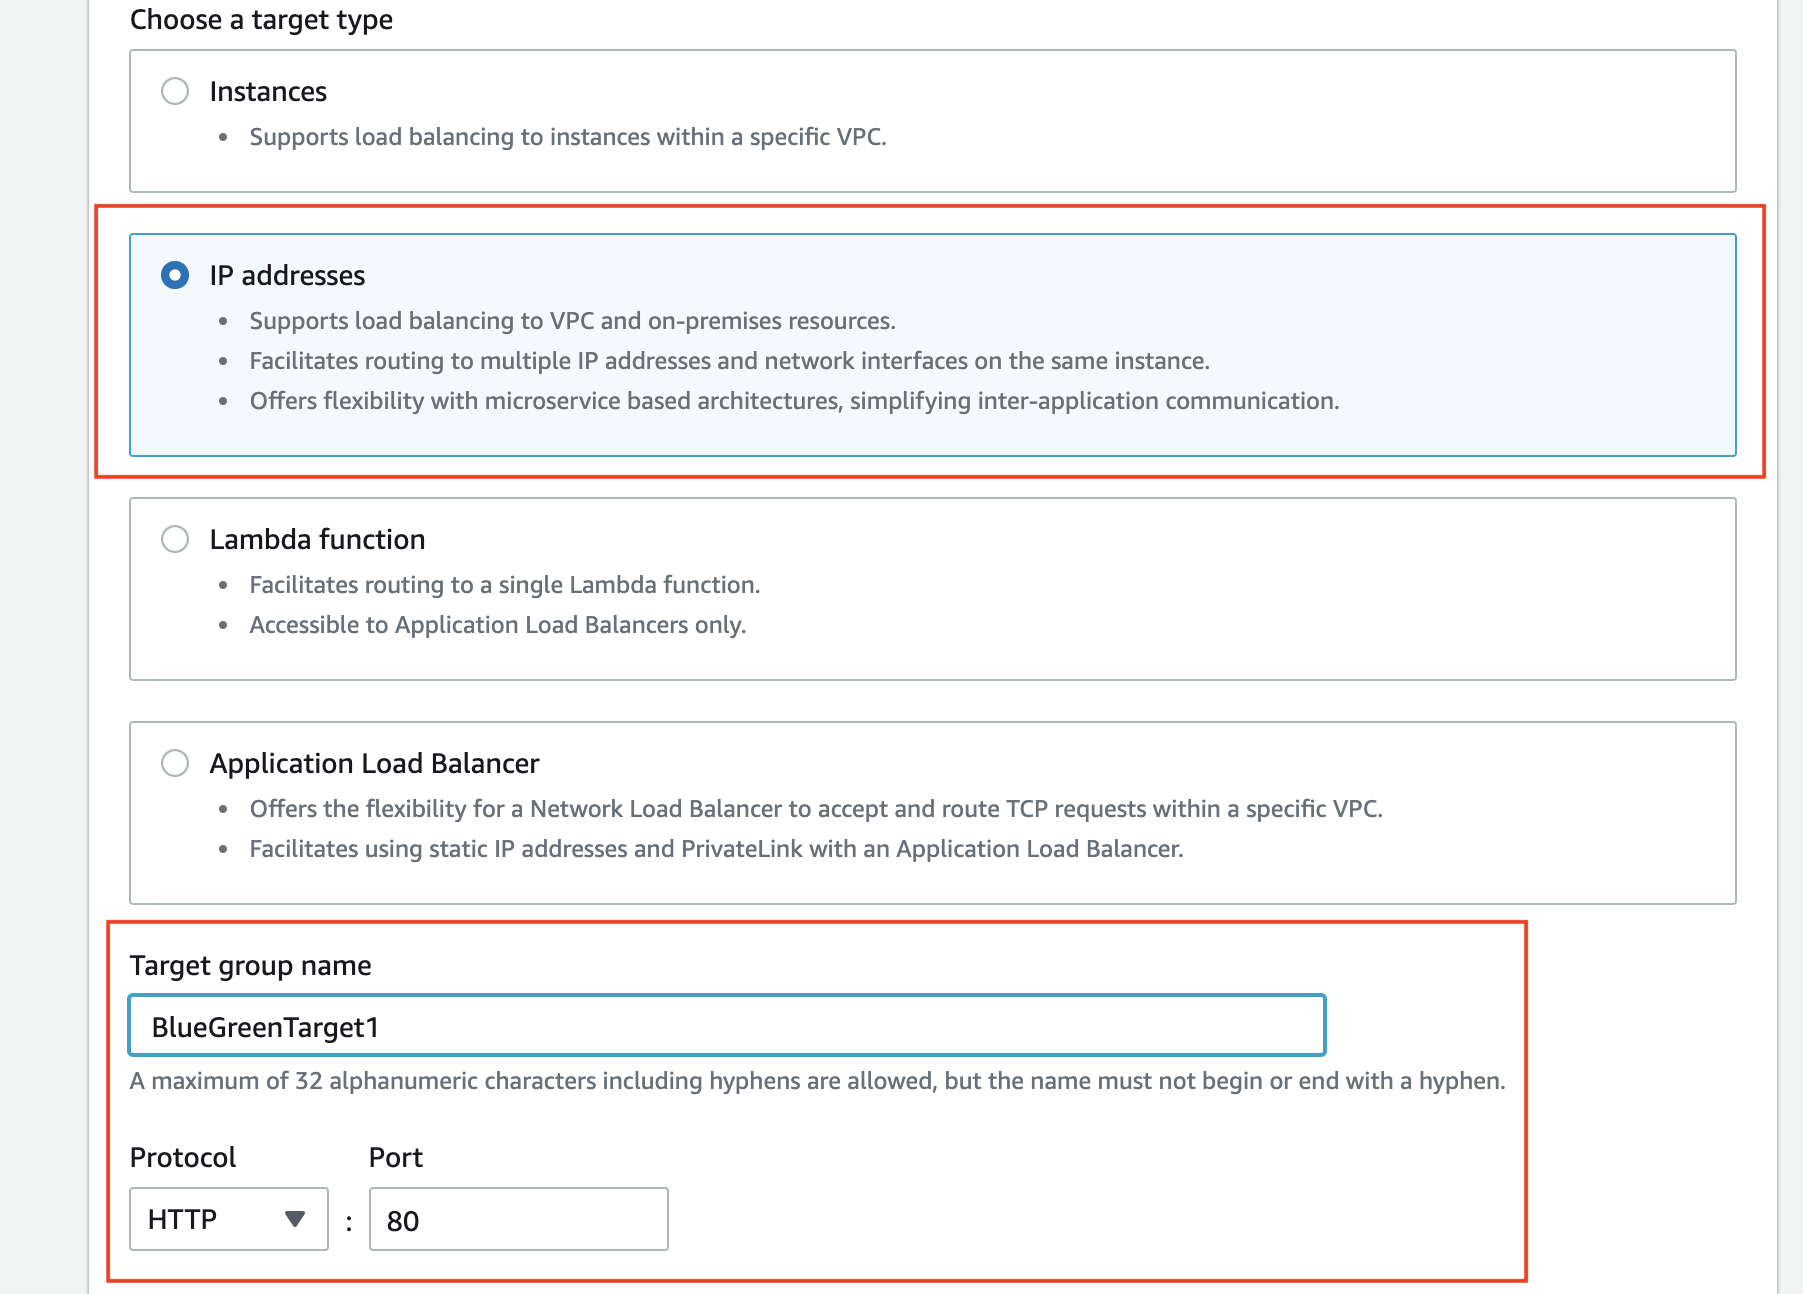Click inside the Port number field
Screen dimensions: 1803x1294
pyautogui.click(x=518, y=1219)
